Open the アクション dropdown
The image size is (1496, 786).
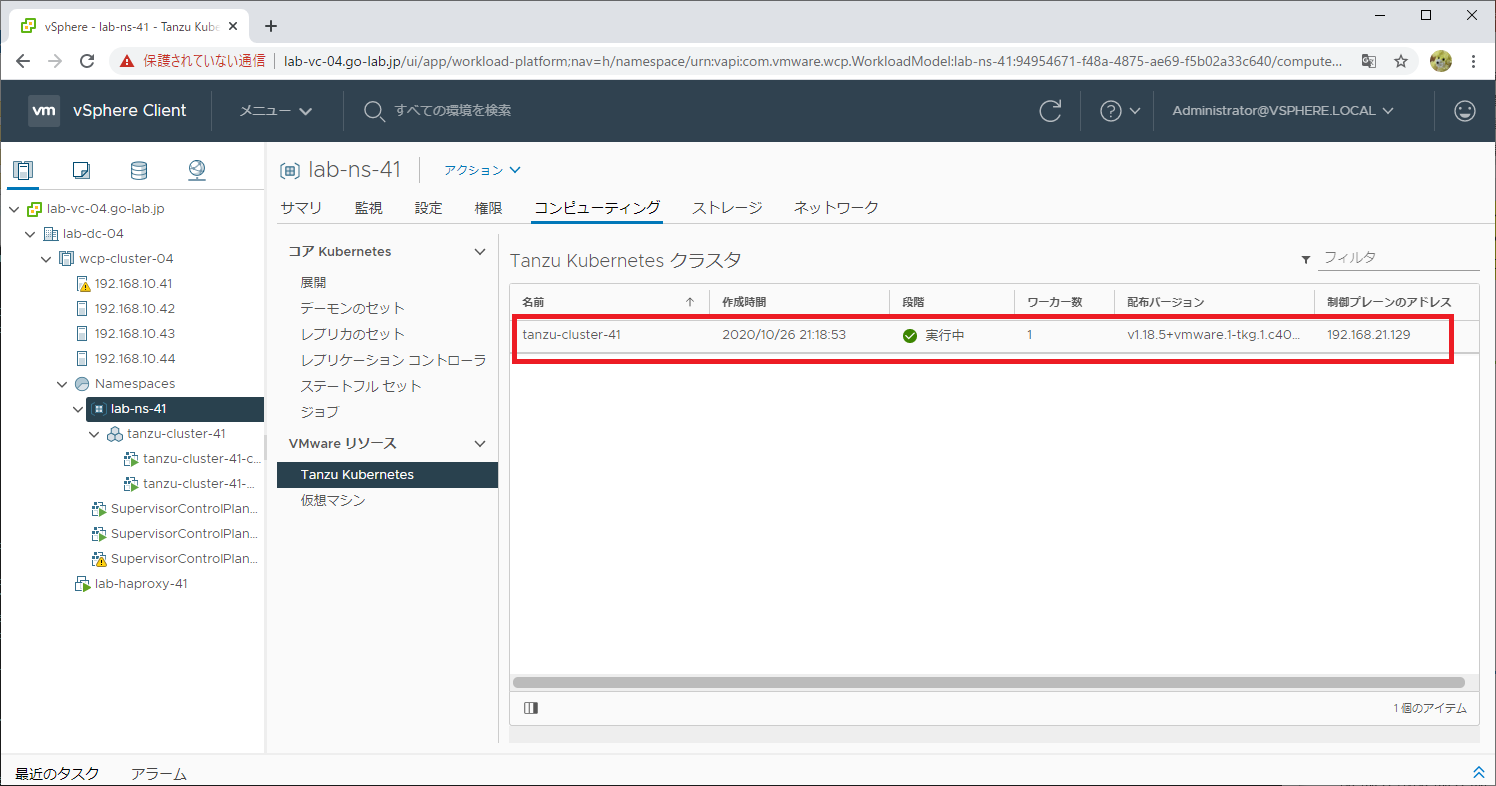pos(482,170)
